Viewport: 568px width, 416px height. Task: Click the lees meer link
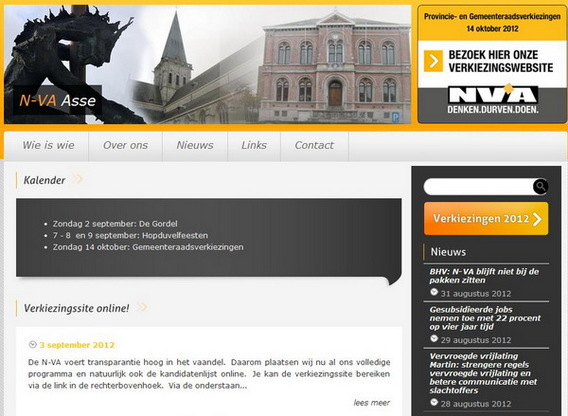coord(372,403)
